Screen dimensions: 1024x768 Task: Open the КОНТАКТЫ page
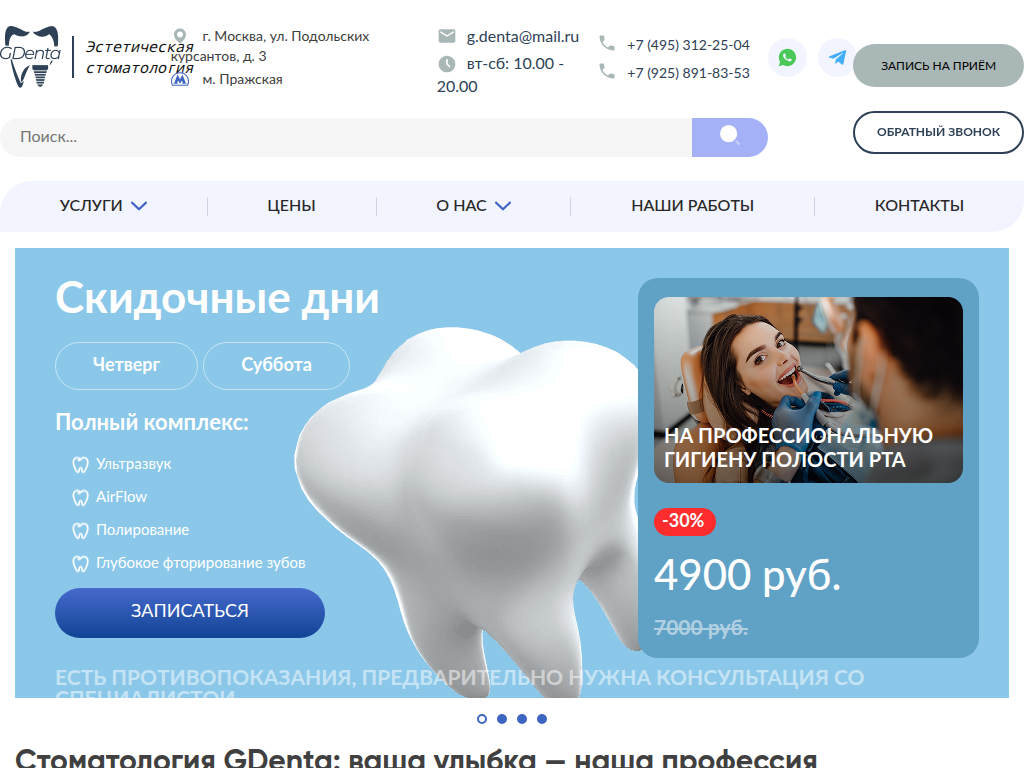[x=919, y=205]
